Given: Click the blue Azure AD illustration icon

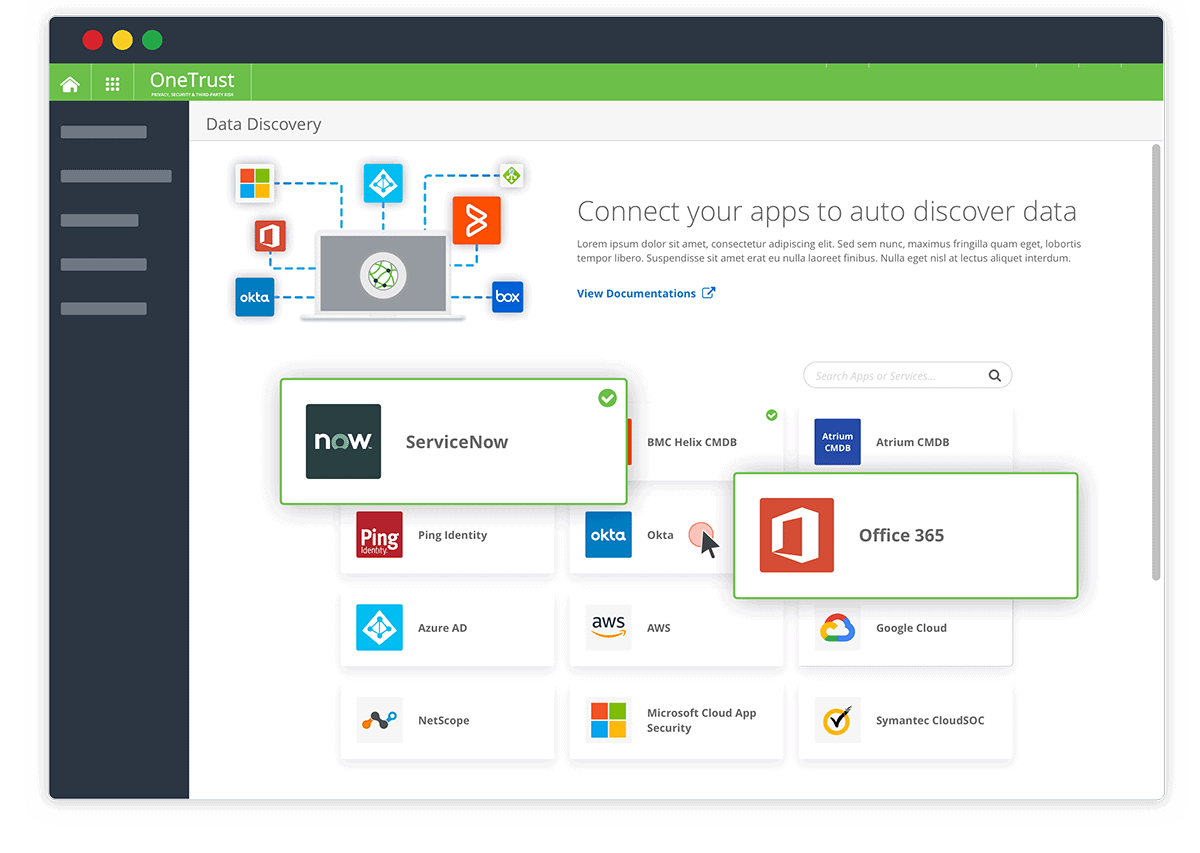Looking at the screenshot, I should click(x=383, y=183).
